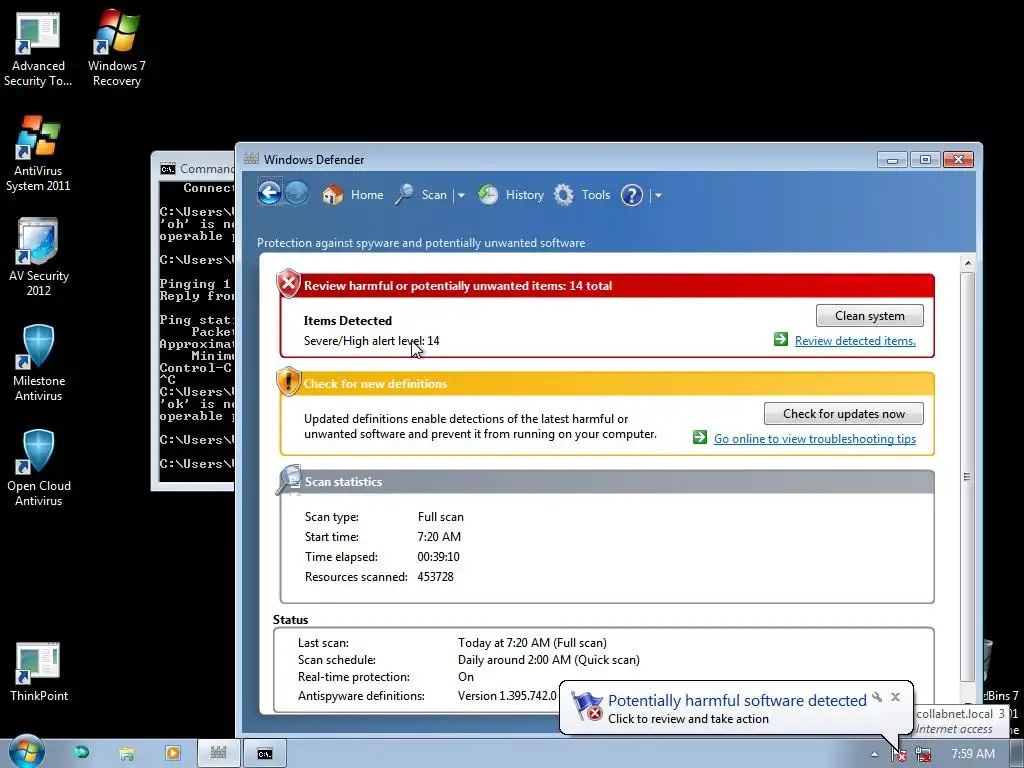Click time elapsed value 00:39:10
This screenshot has height=768, width=1024.
438,557
